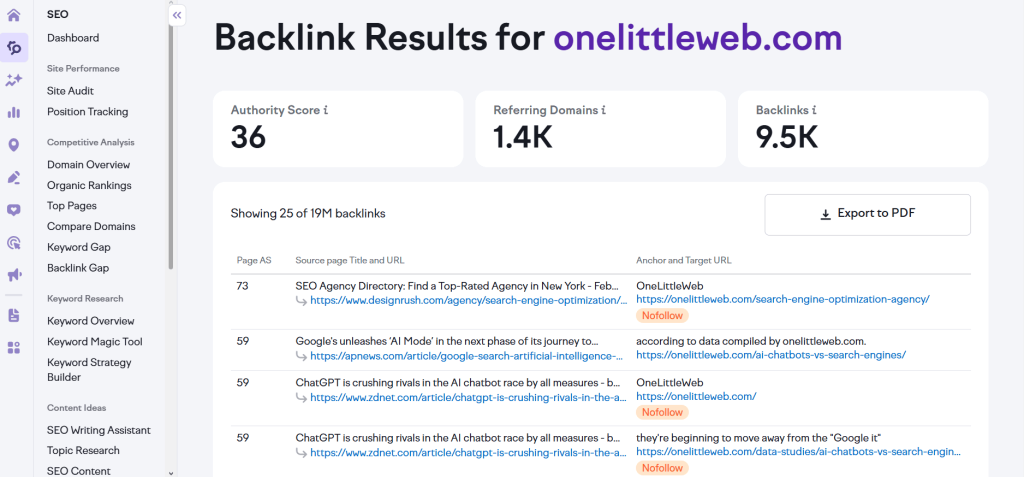Go to Keyword Magic Tool
This screenshot has width=1024, height=477.
[x=95, y=342]
